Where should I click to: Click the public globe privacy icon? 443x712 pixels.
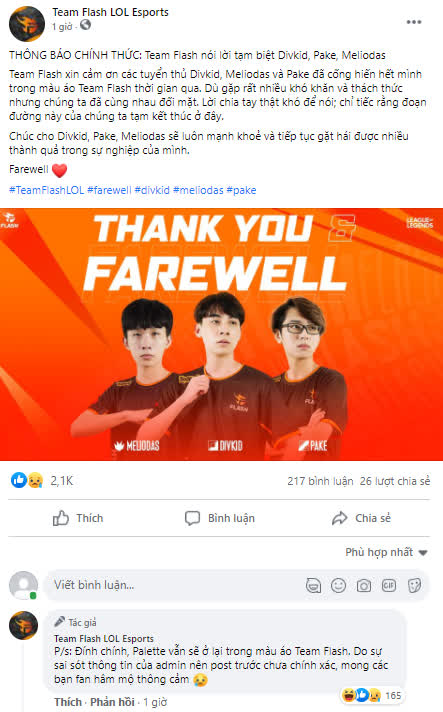pyautogui.click(x=85, y=25)
